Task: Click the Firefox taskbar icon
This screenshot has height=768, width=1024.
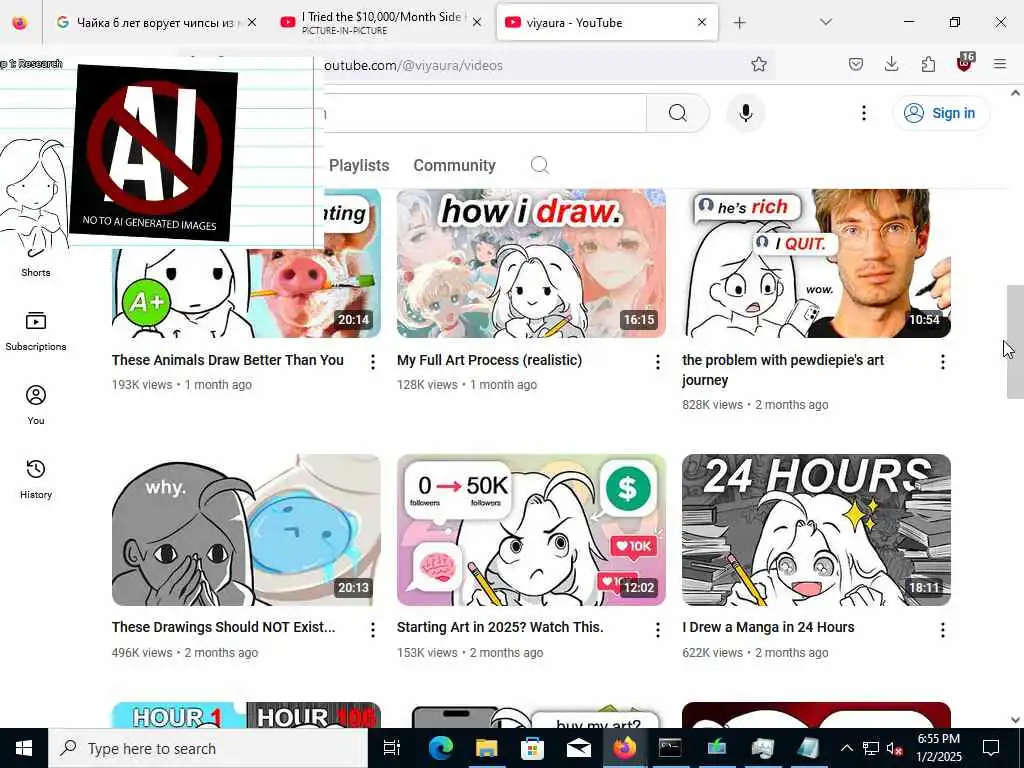Action: 624,748
